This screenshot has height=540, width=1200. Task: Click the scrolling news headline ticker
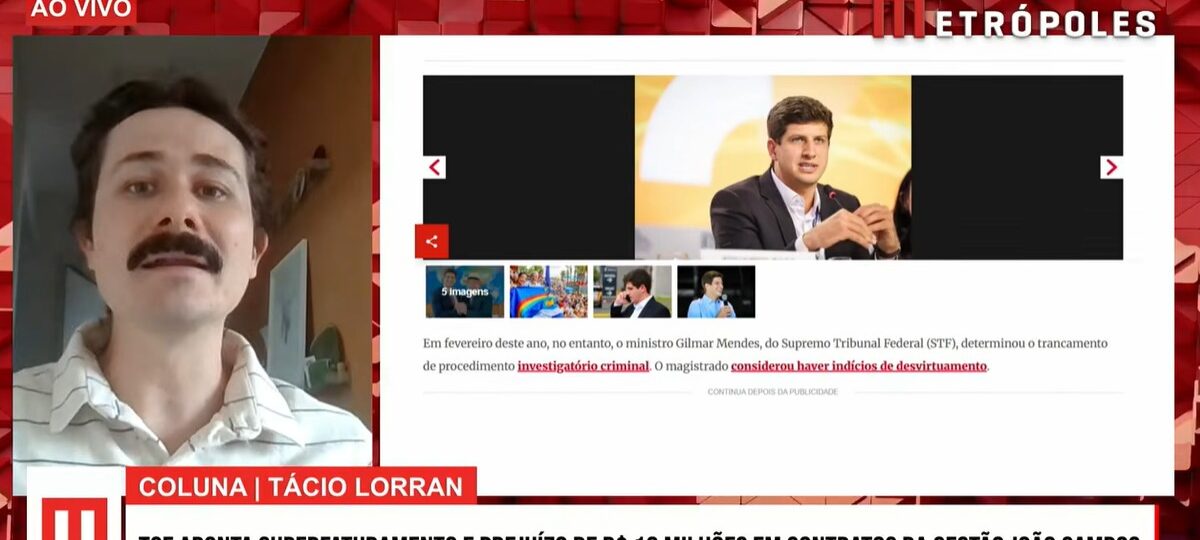point(640,524)
